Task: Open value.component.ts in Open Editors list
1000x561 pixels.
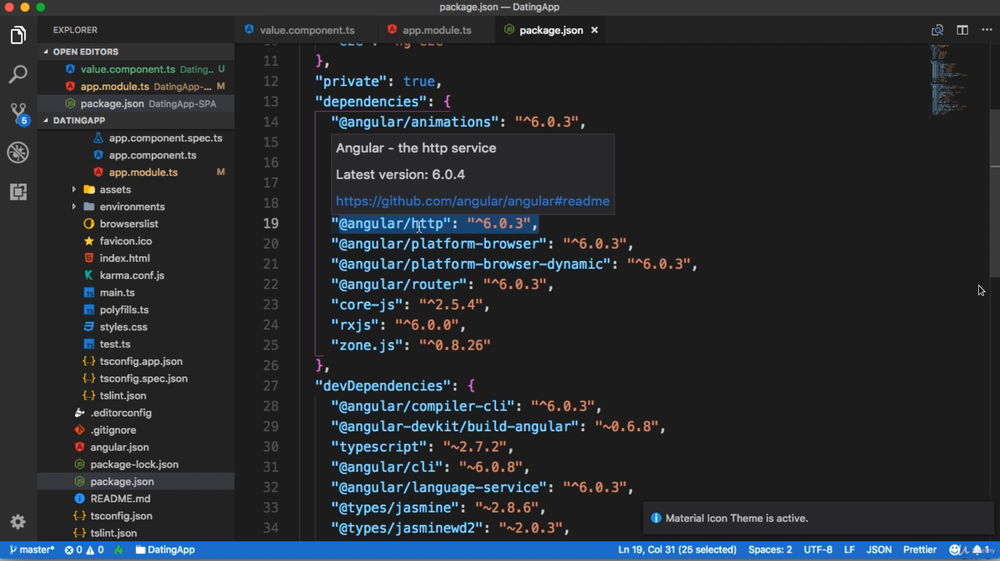Action: tap(136, 69)
